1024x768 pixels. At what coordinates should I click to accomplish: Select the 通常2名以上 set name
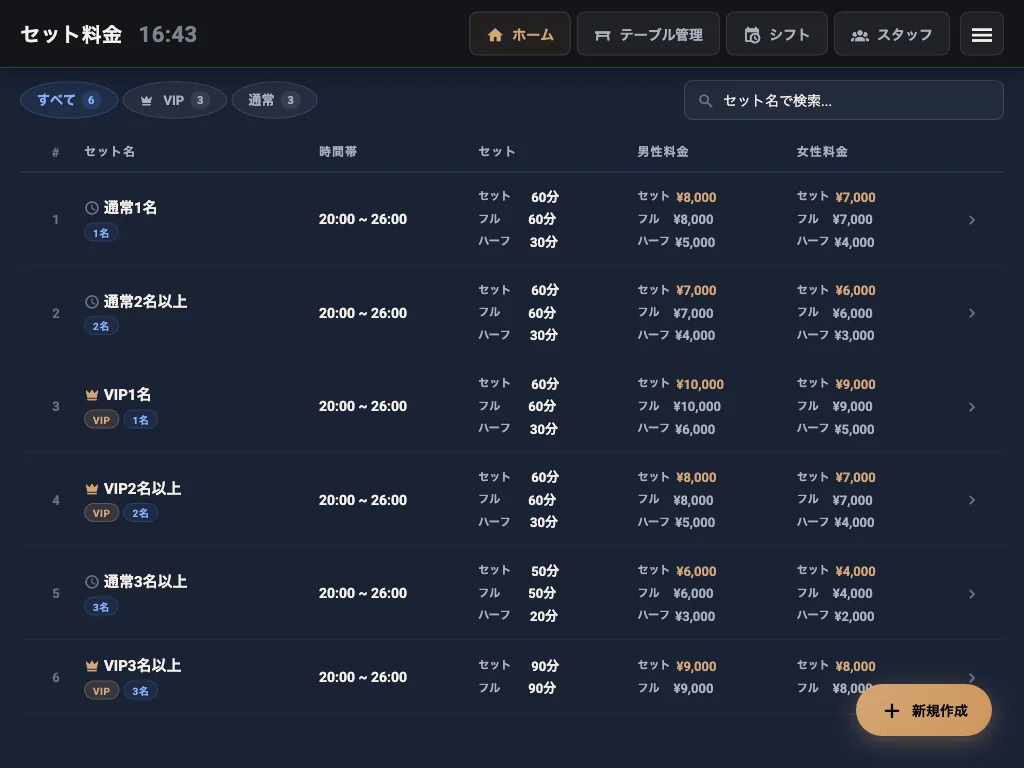point(145,302)
